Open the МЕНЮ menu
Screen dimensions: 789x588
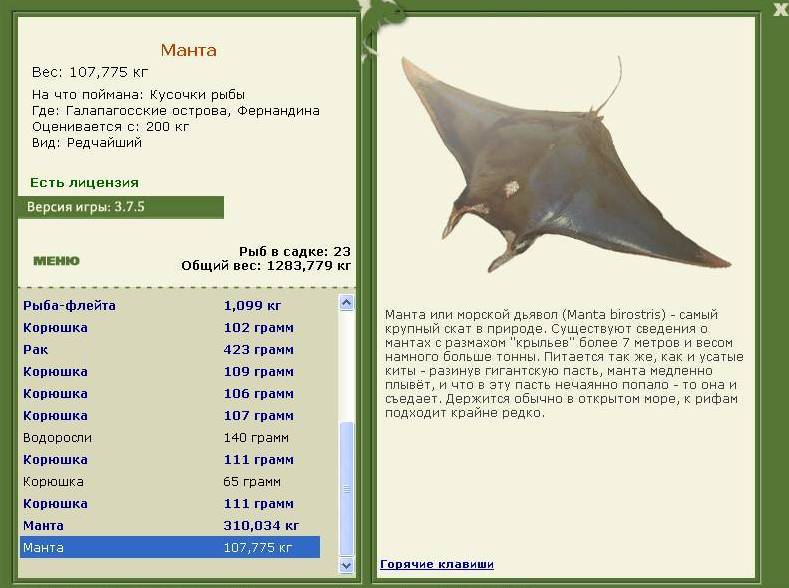tap(56, 261)
